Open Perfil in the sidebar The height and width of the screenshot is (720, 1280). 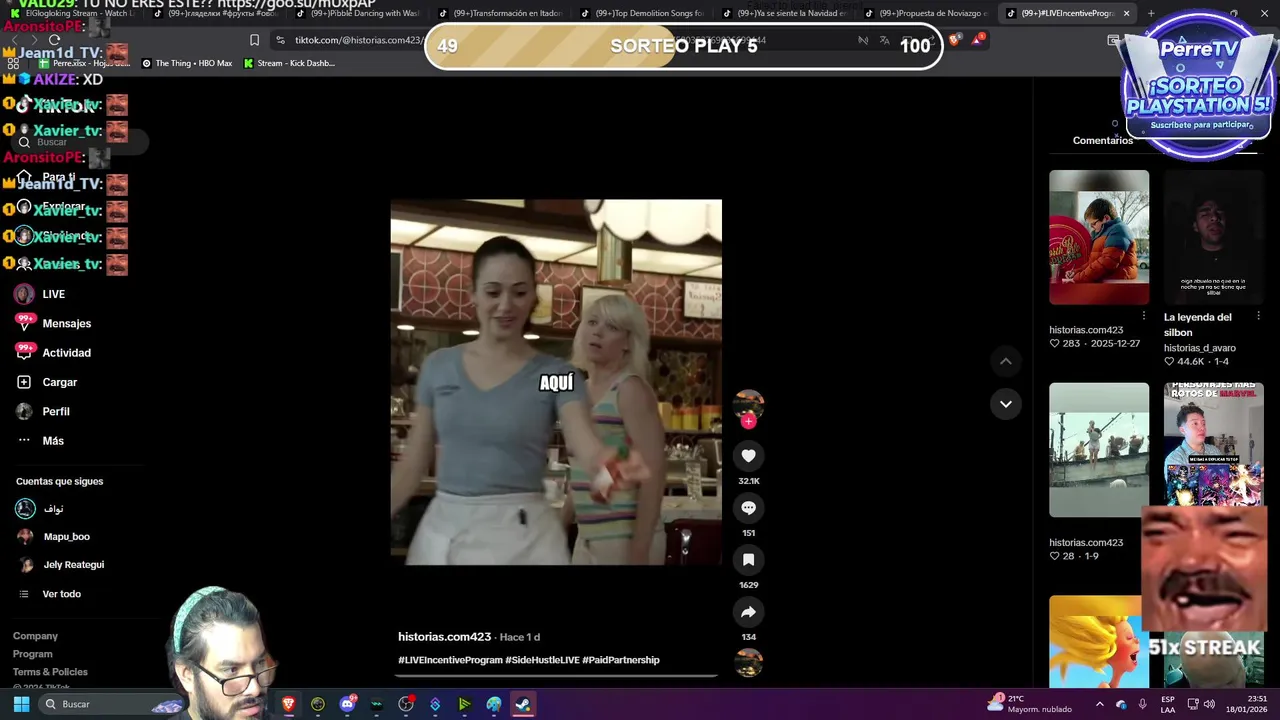point(56,411)
